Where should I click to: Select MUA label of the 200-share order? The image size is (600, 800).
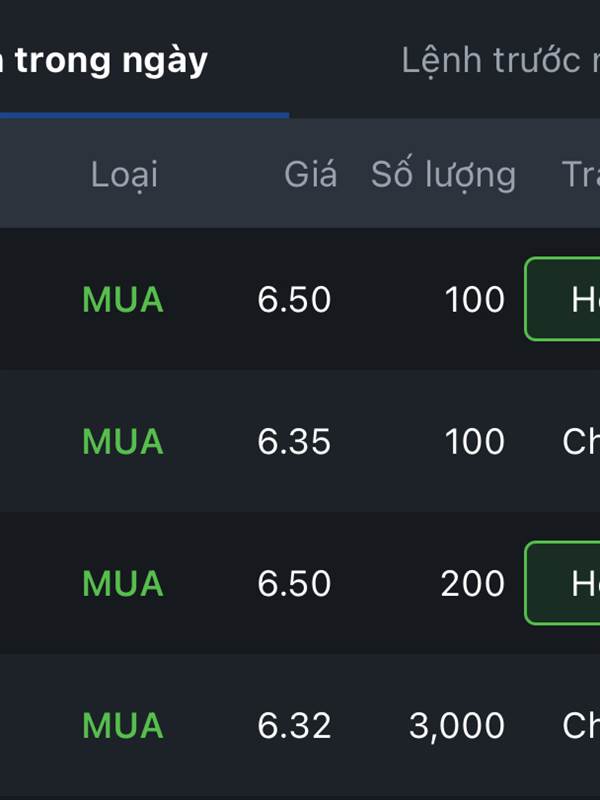(123, 583)
